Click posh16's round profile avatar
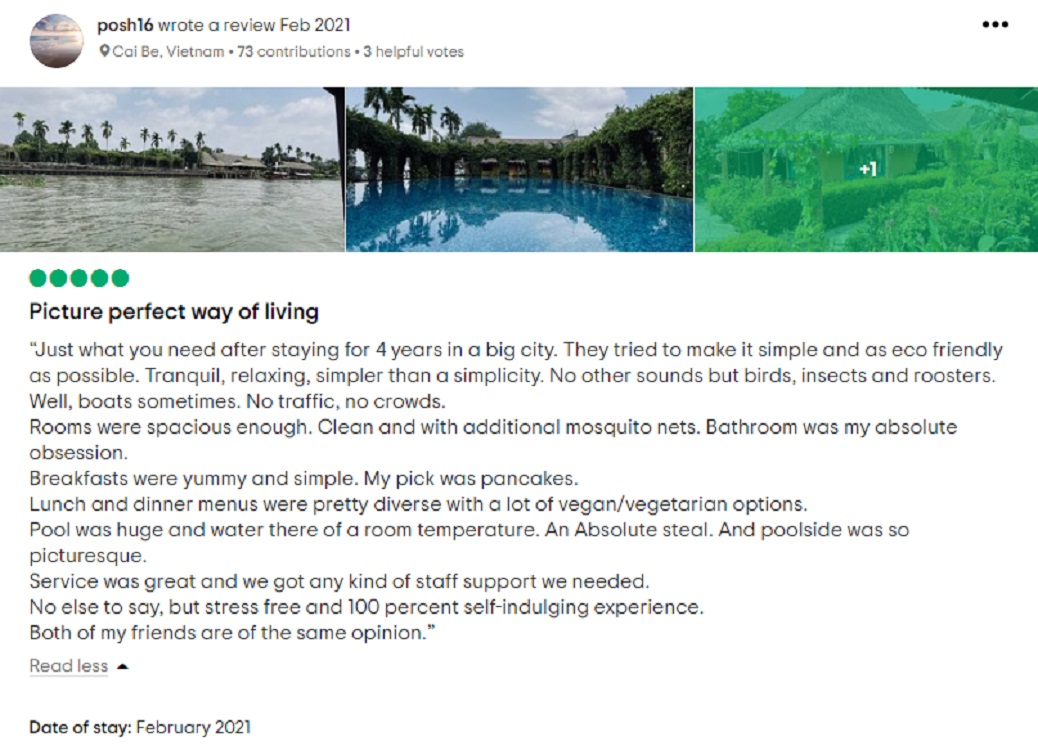This screenshot has height=750, width=1038. click(x=57, y=41)
